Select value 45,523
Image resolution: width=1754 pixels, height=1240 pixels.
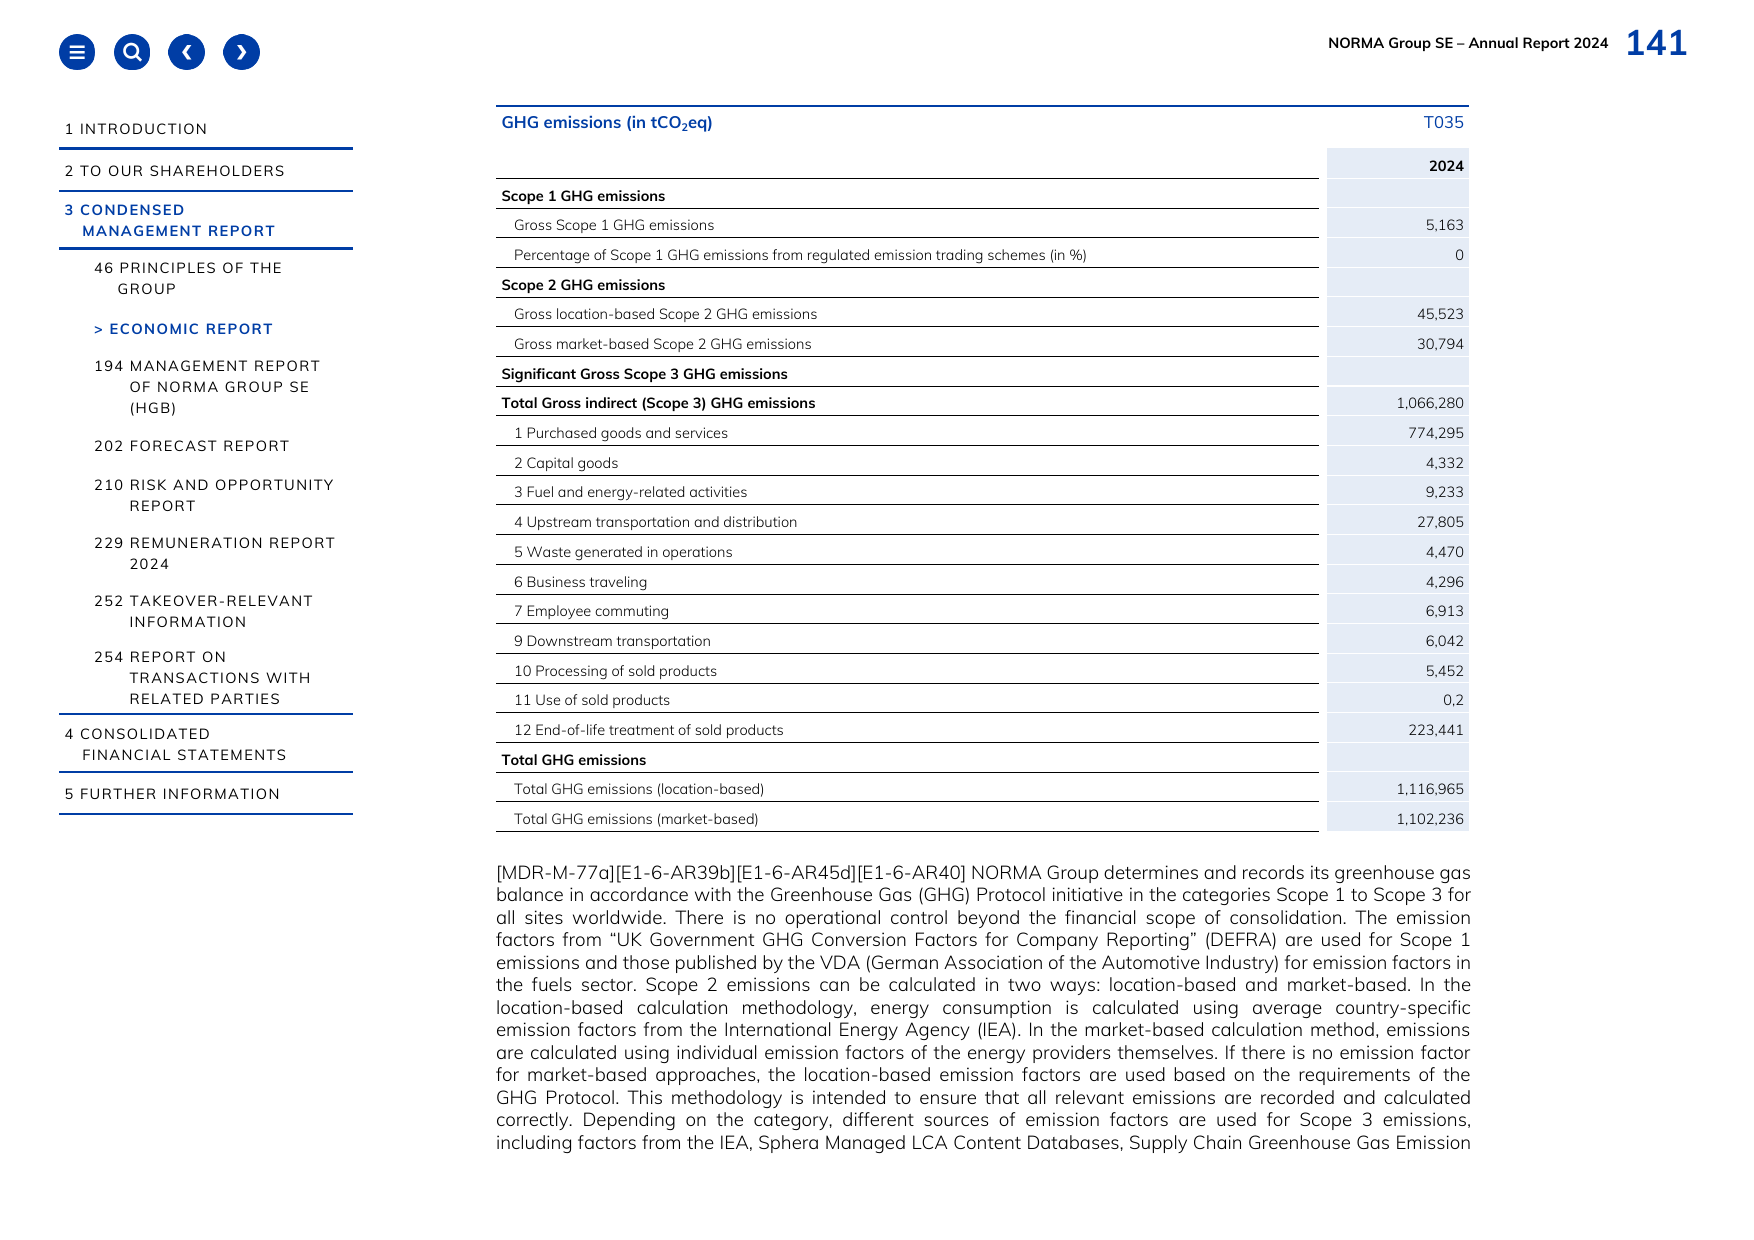(1440, 314)
